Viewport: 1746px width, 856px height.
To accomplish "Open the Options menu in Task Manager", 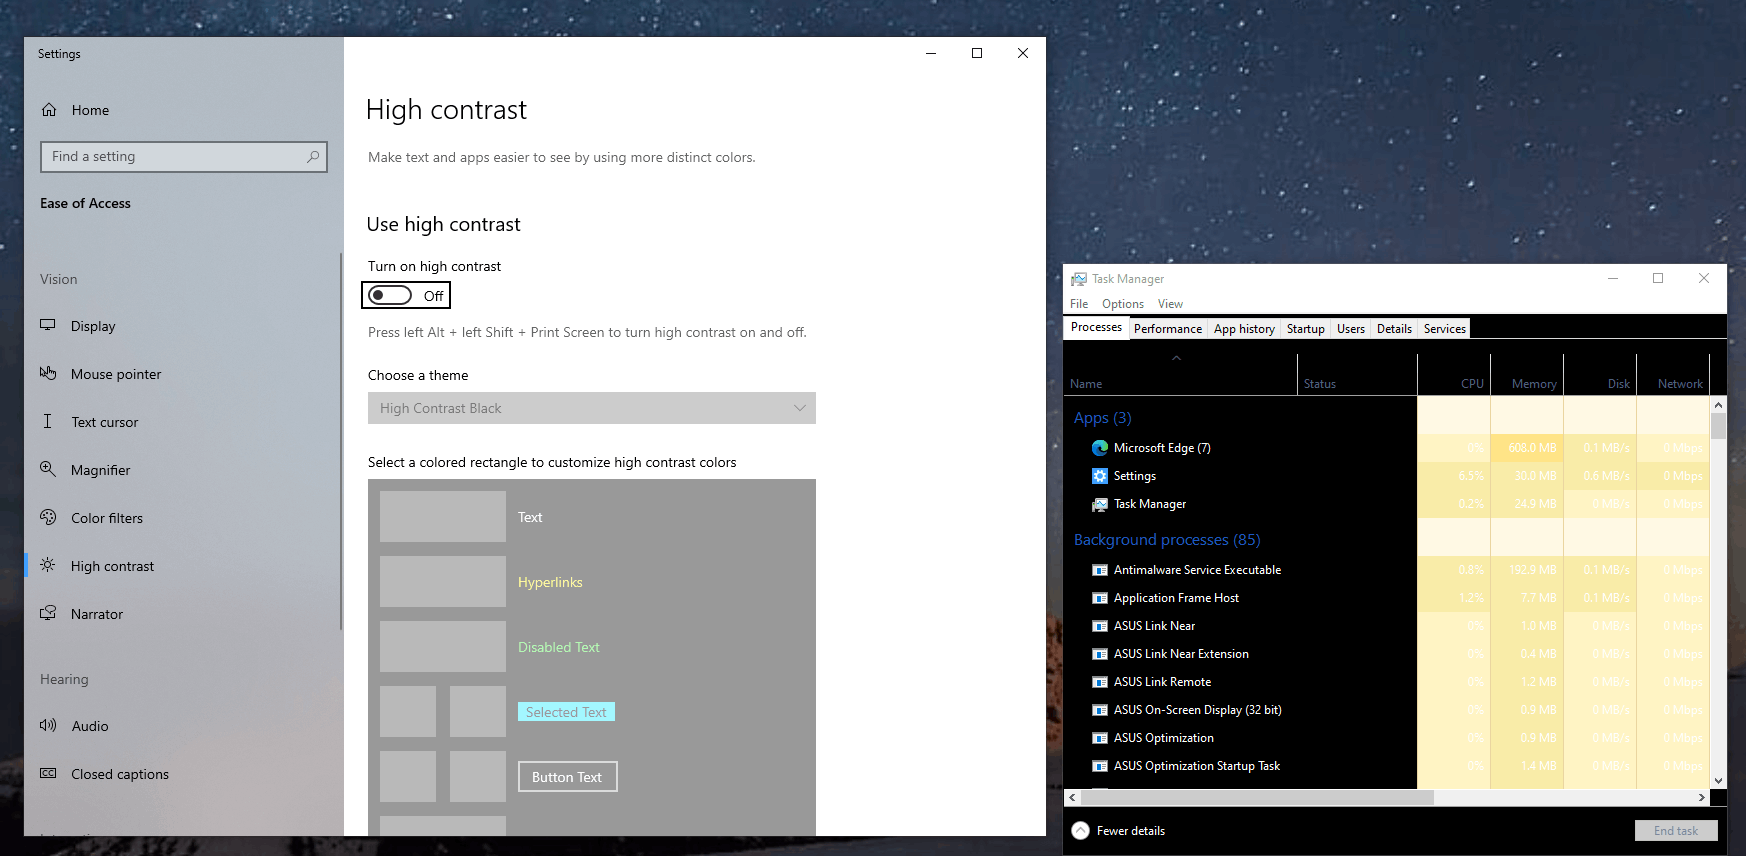I will point(1123,304).
